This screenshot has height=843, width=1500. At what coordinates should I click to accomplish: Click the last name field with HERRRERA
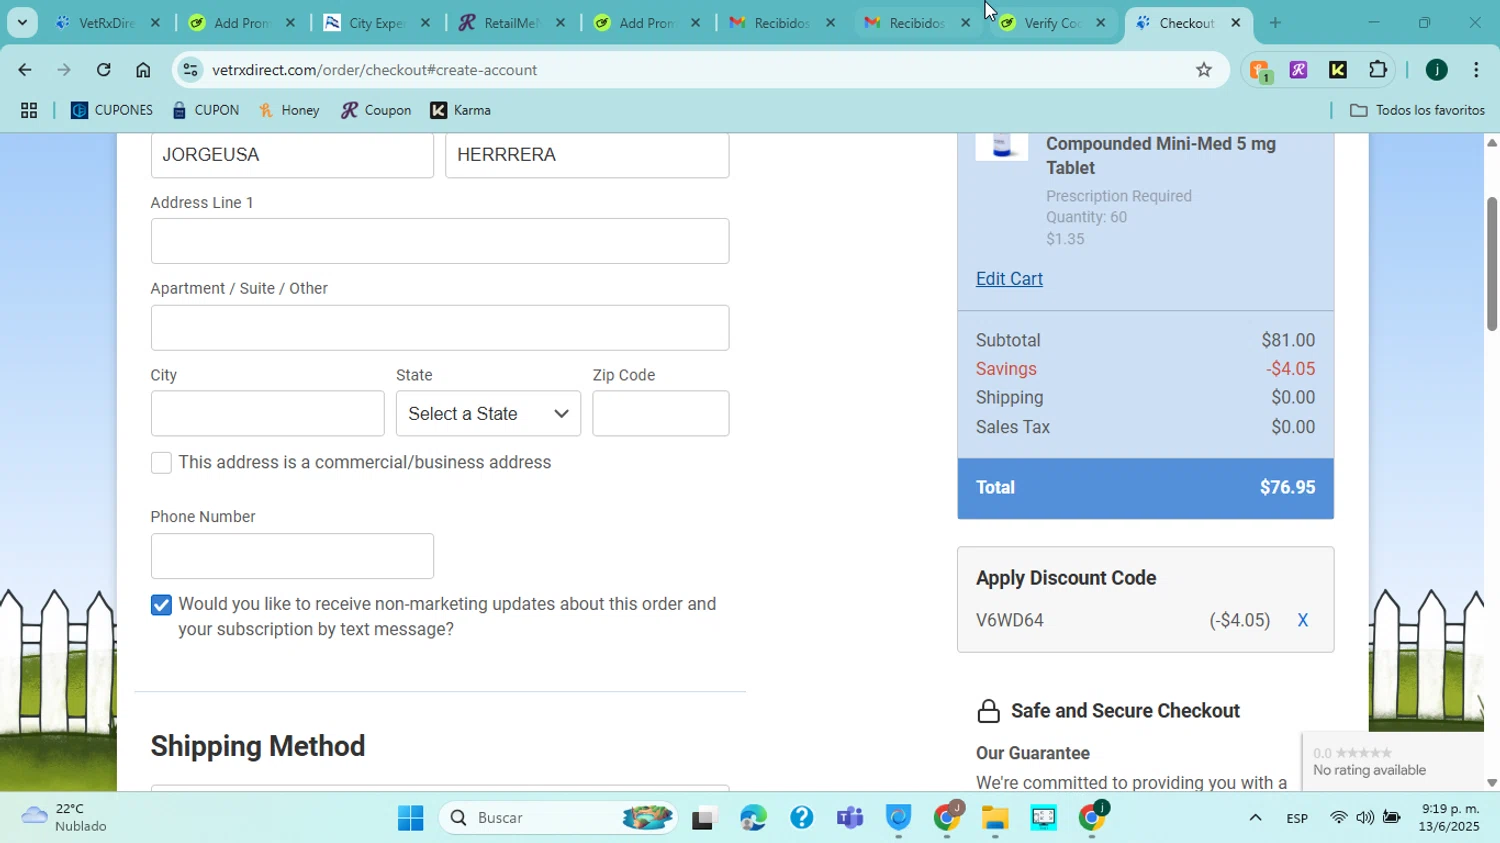tap(587, 155)
